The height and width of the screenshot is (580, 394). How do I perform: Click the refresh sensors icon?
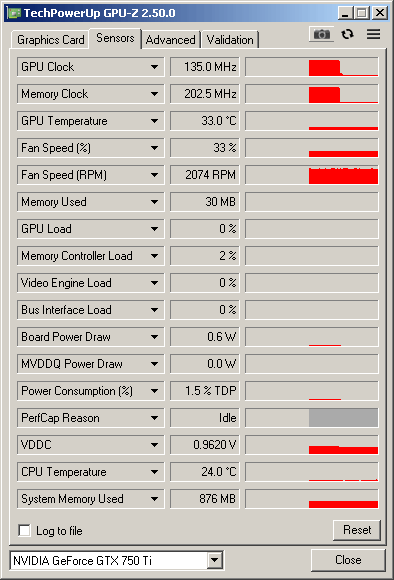tap(347, 34)
